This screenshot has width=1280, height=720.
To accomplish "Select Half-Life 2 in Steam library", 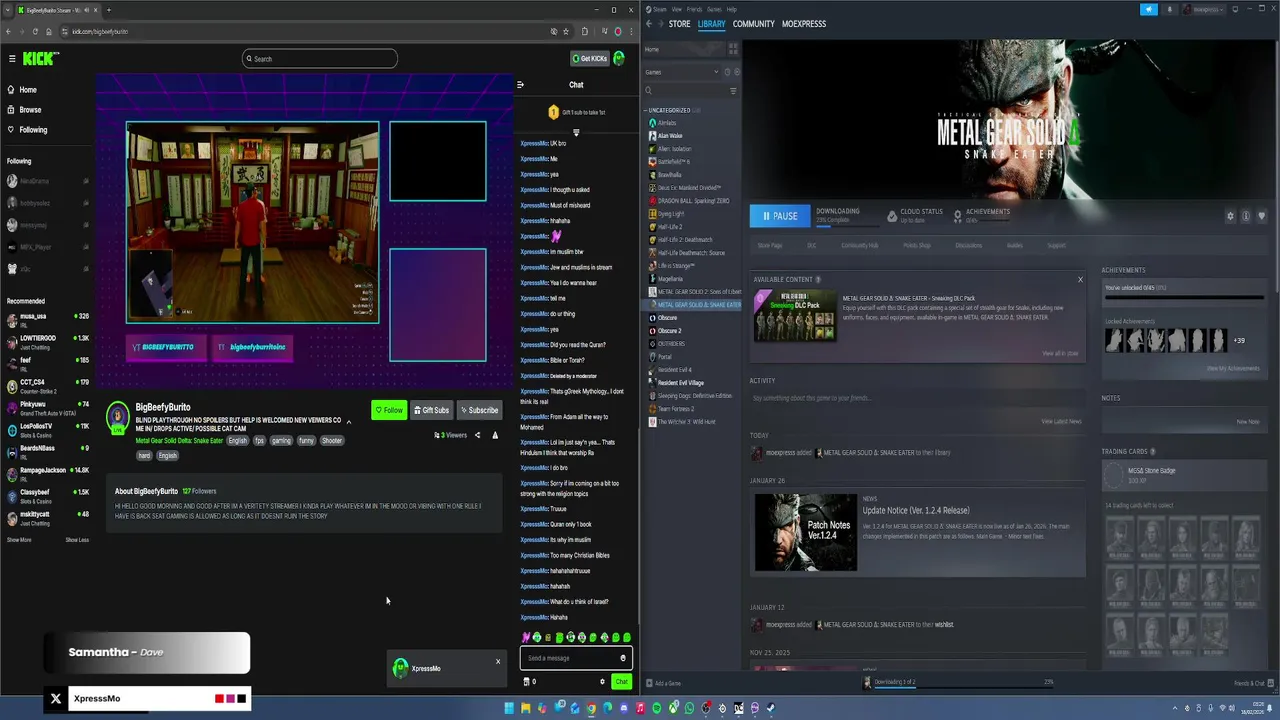I will click(670, 227).
